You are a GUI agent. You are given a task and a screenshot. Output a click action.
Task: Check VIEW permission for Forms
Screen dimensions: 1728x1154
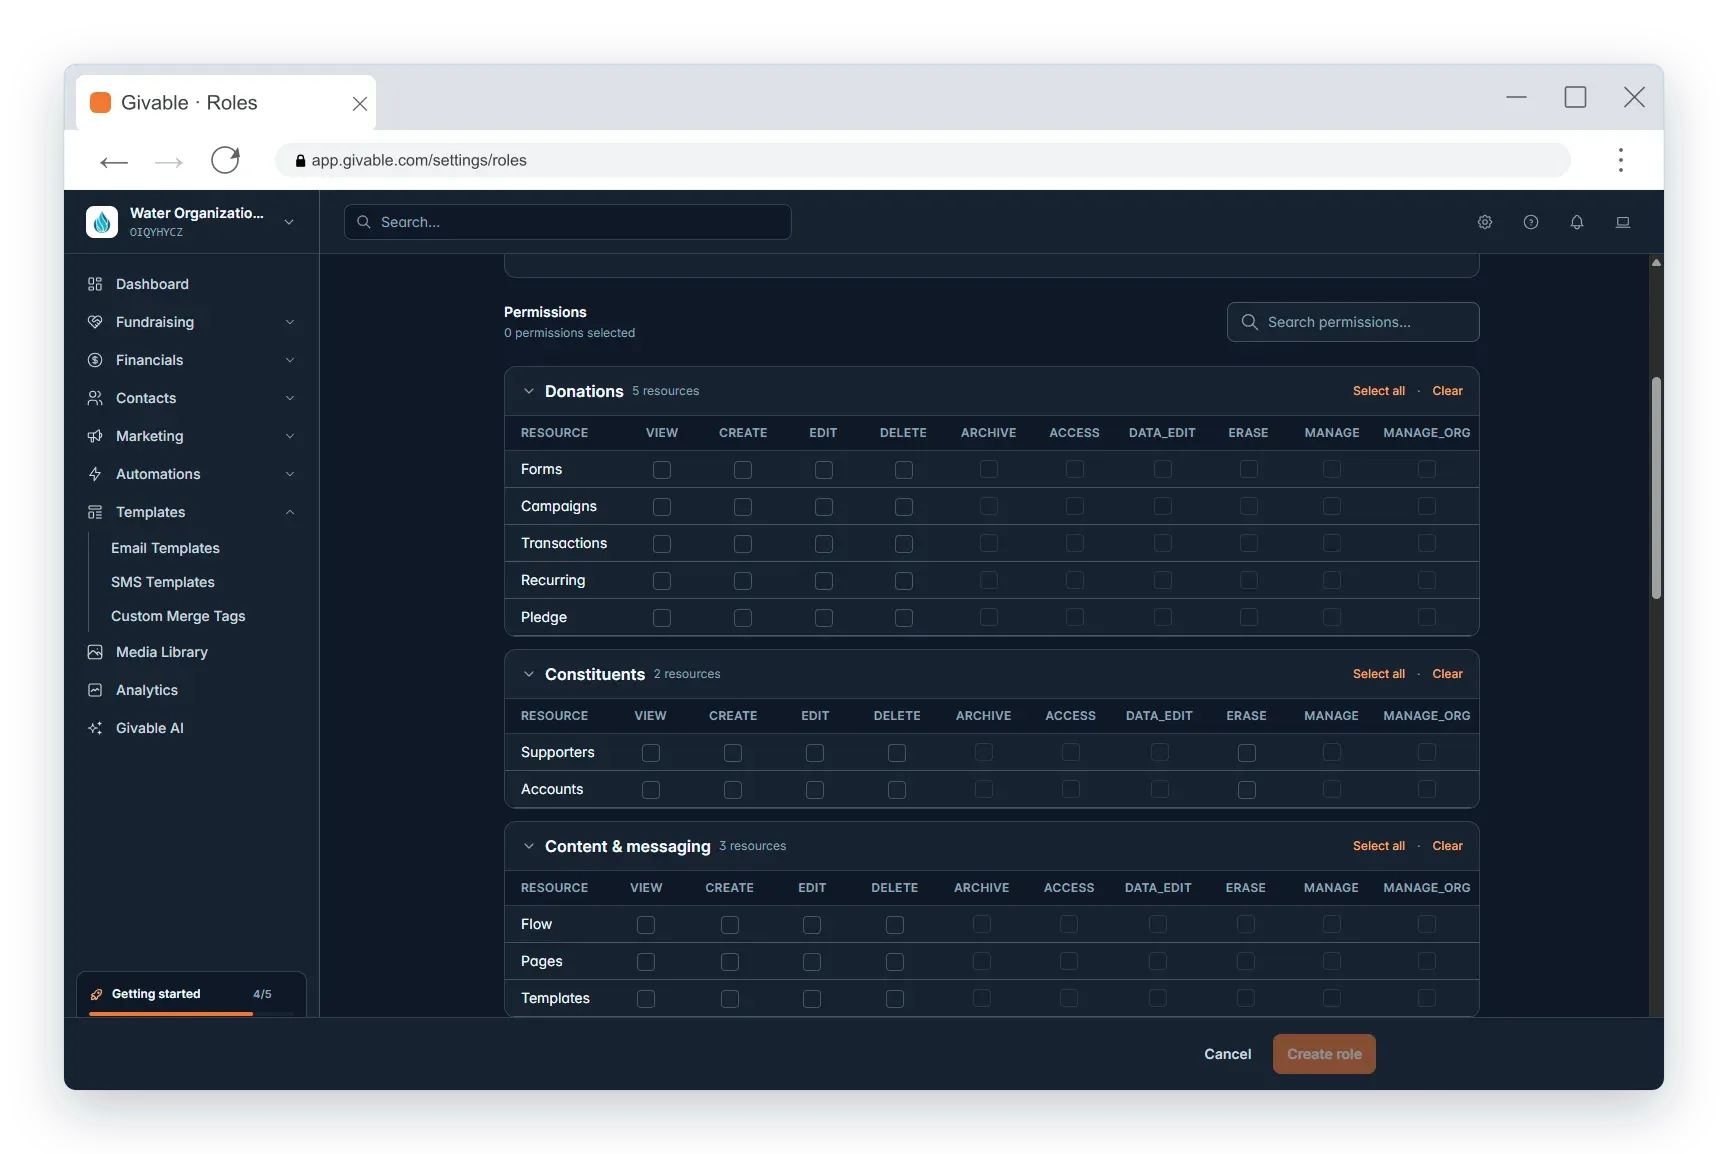pyautogui.click(x=662, y=469)
